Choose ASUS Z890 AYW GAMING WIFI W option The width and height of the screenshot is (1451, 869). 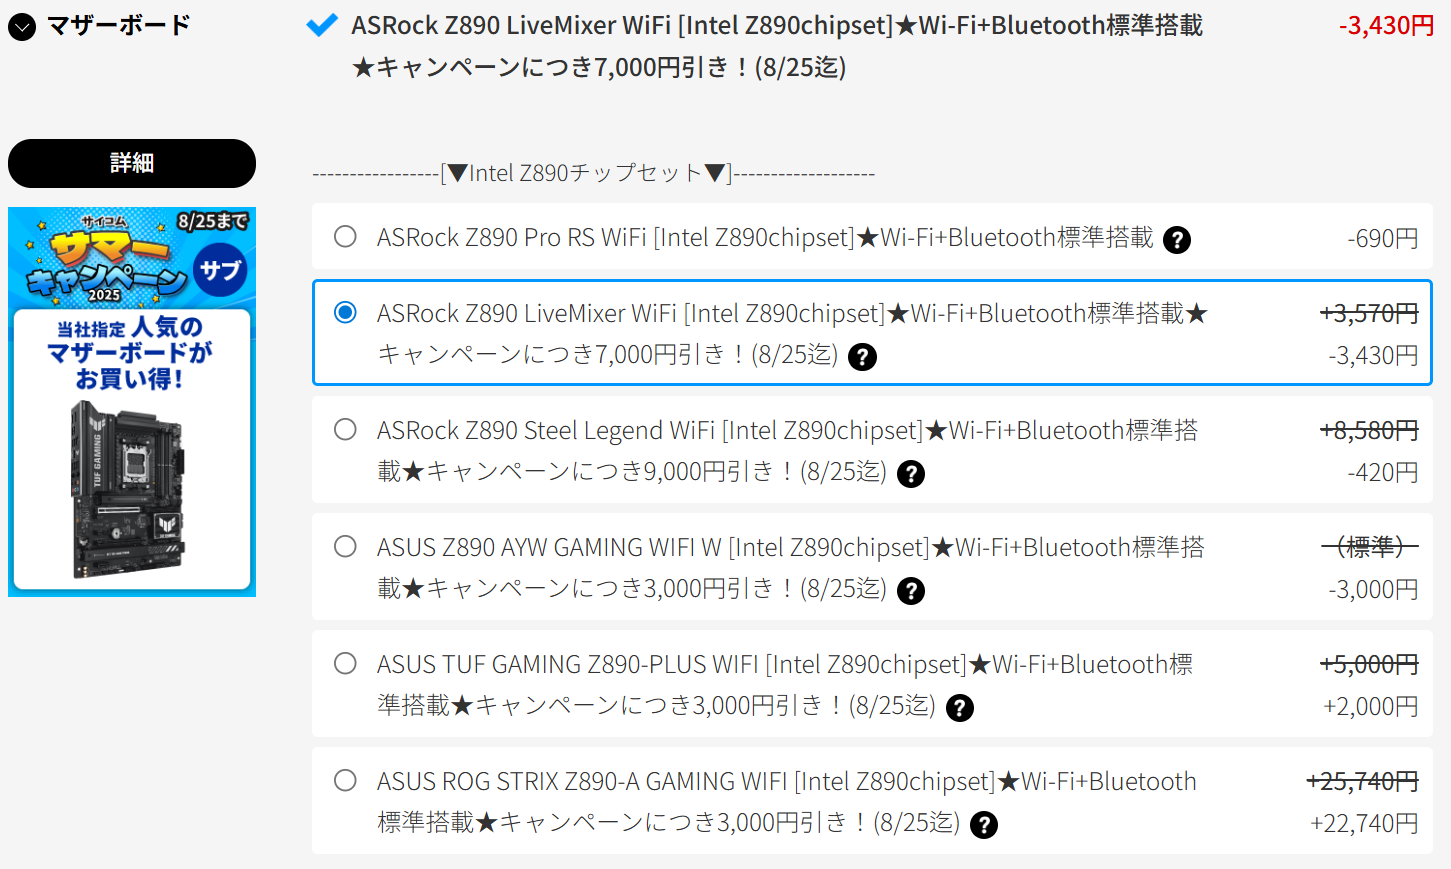pyautogui.click(x=345, y=547)
